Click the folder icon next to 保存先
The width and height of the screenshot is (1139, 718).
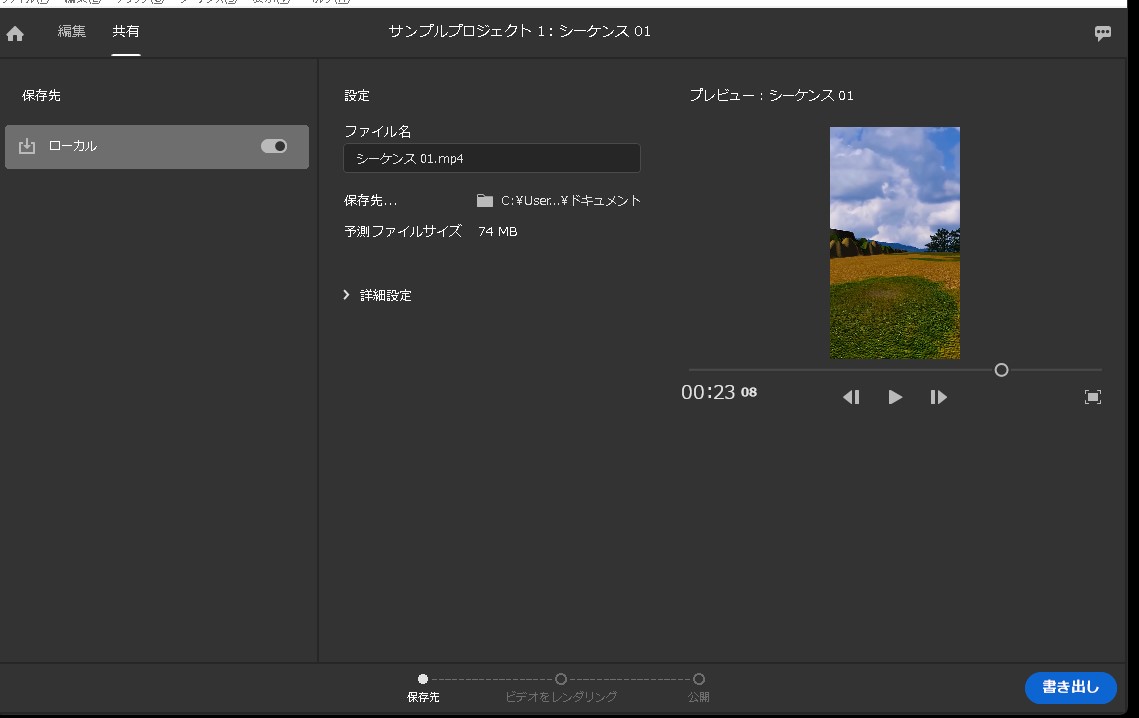pyautogui.click(x=485, y=199)
